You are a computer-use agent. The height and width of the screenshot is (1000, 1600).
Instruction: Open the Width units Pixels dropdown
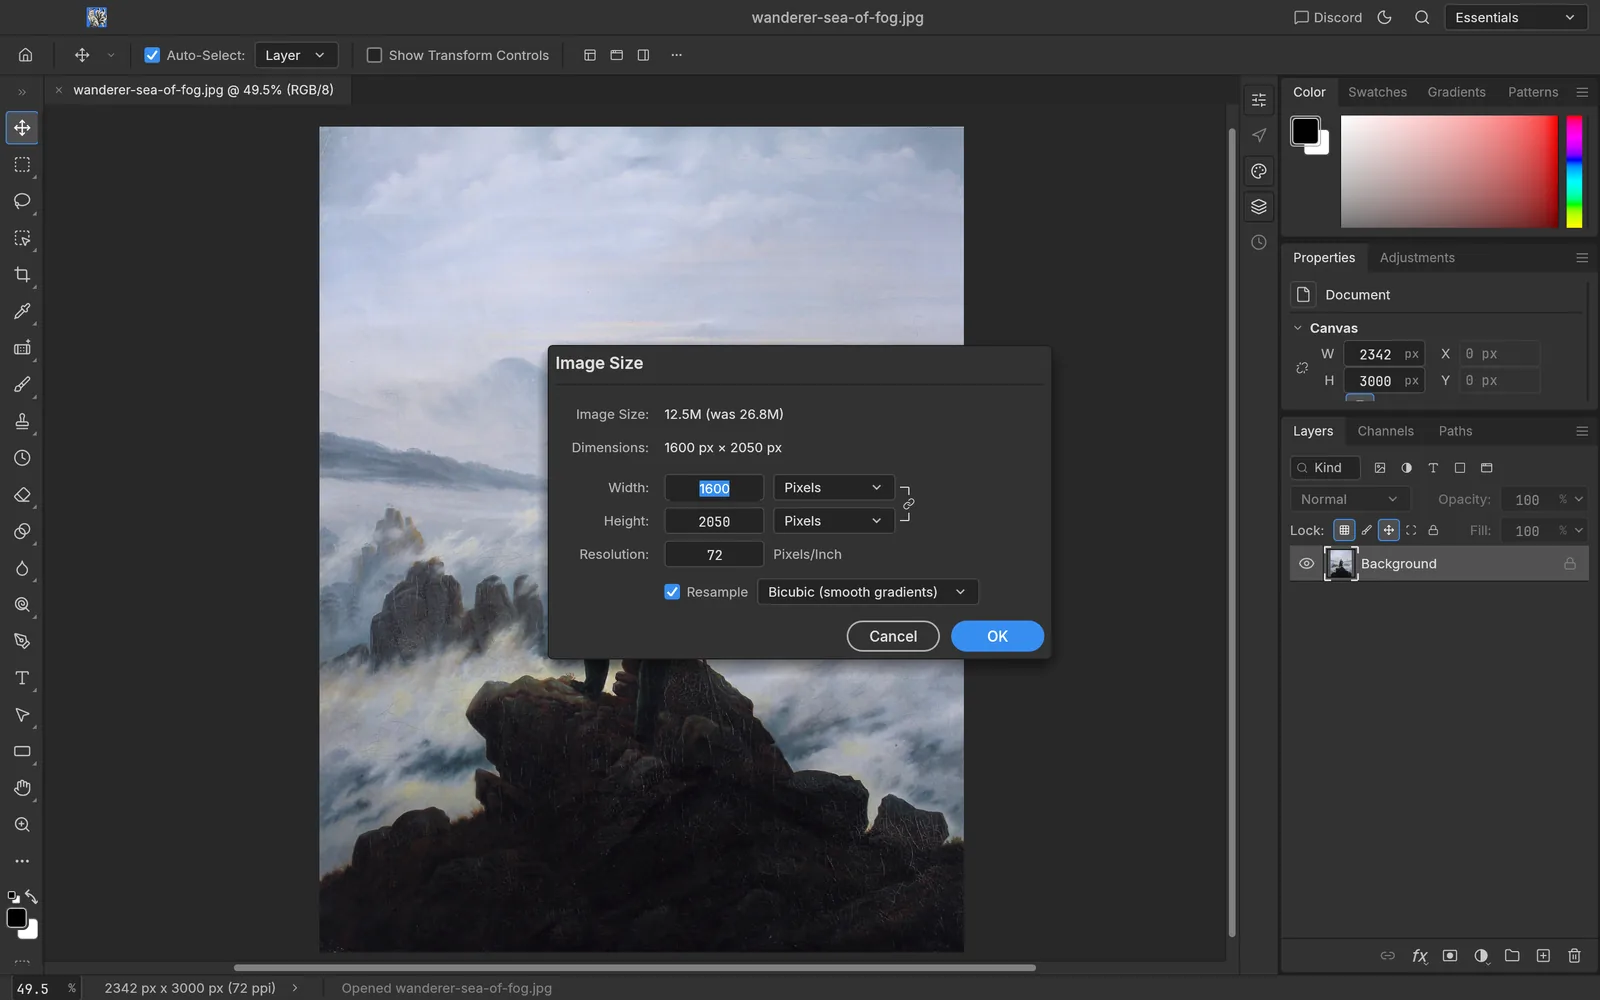click(833, 488)
